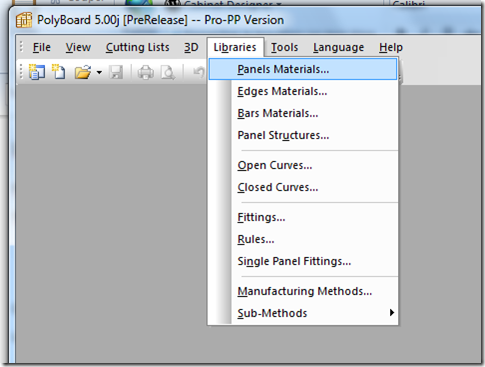Expand the Open folder dropdown arrow
This screenshot has height=367, width=485.
[x=99, y=72]
